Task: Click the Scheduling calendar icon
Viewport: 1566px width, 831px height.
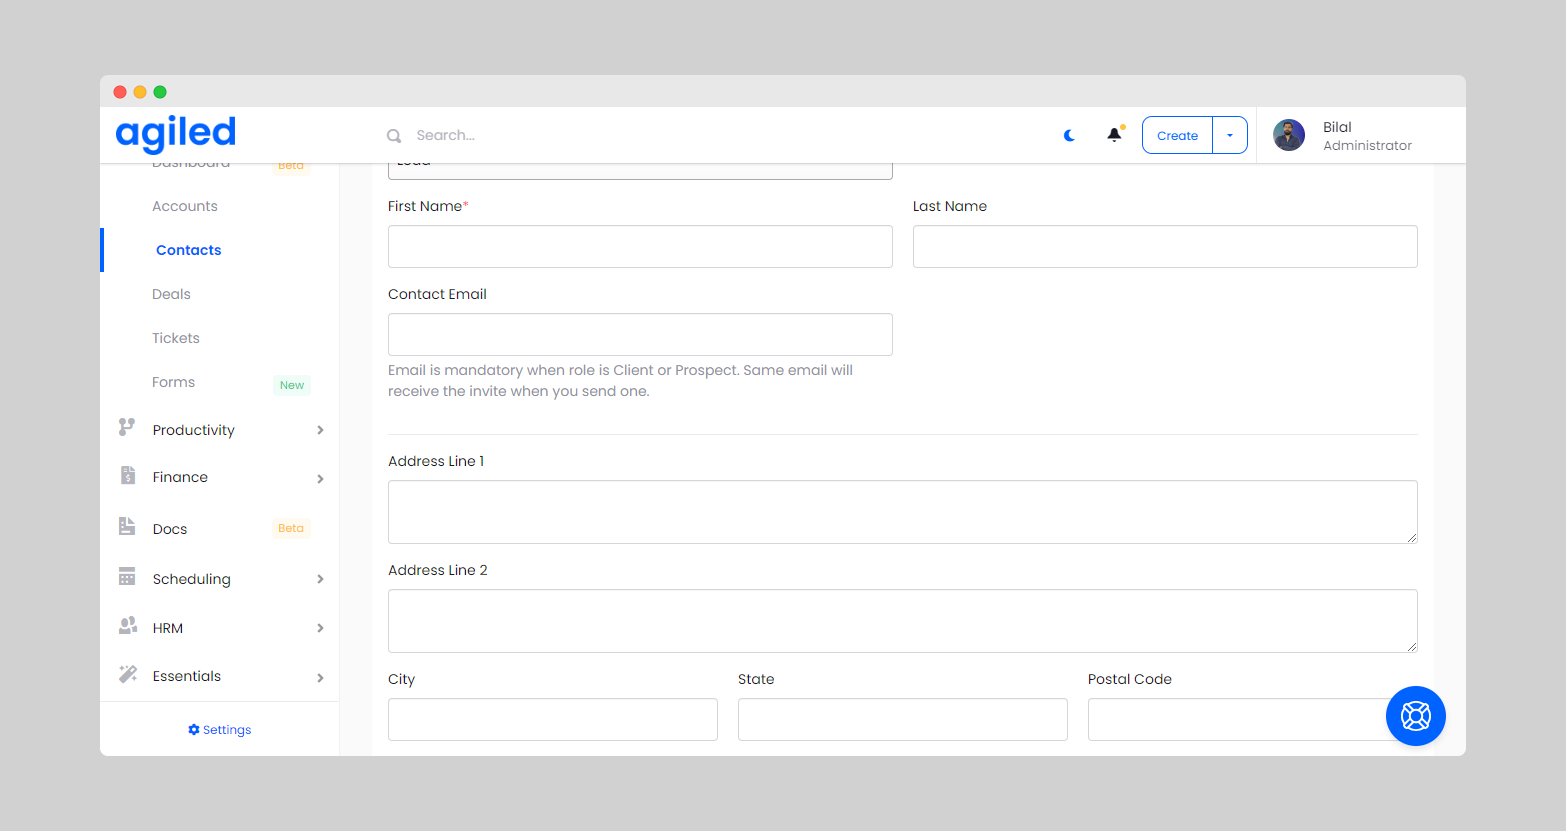Action: pos(127,577)
